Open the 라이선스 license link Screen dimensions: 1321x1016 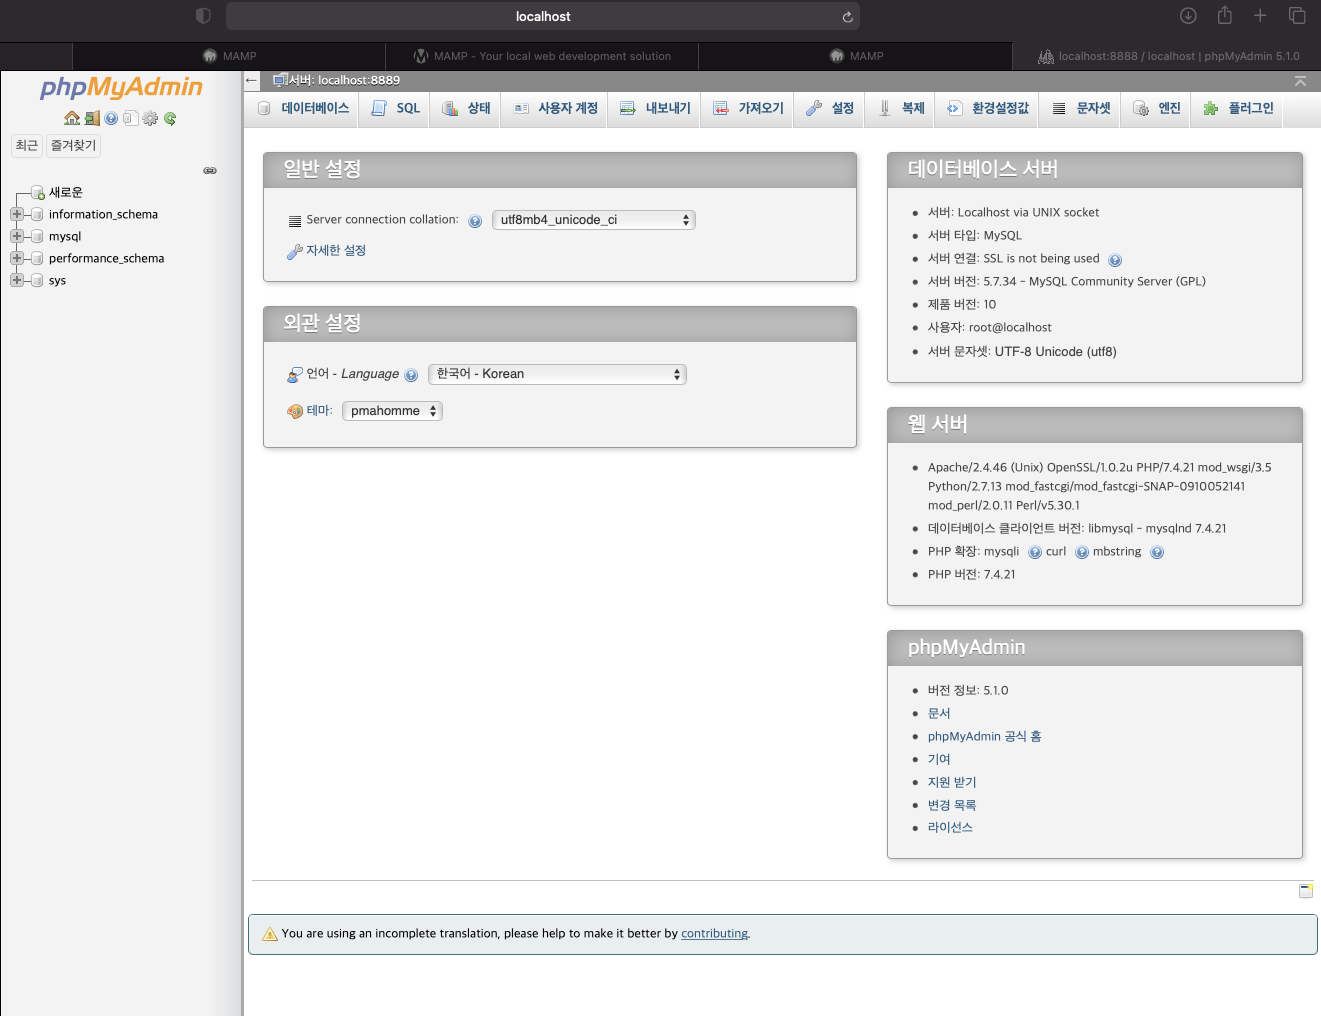950,827
